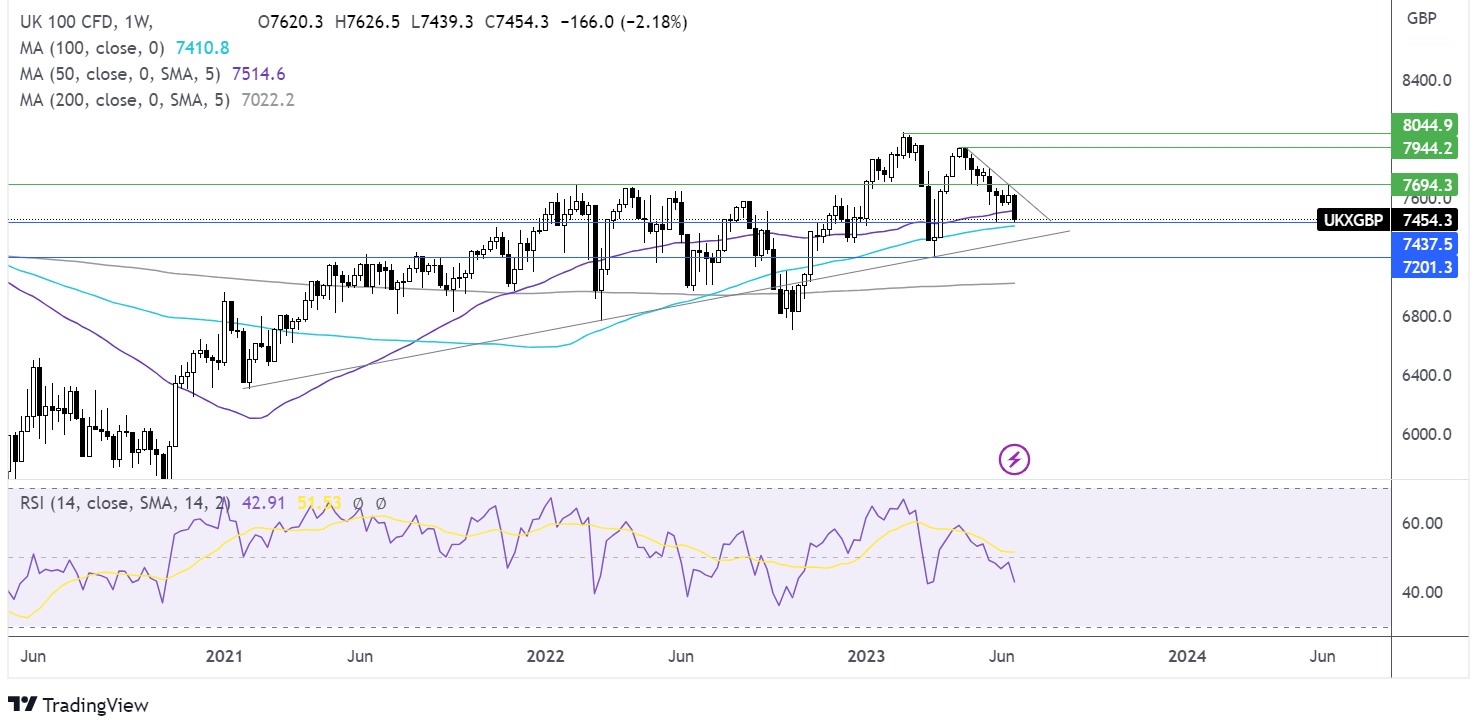Click the blue 7437.5 price label
1484x721 pixels.
click(1423, 242)
